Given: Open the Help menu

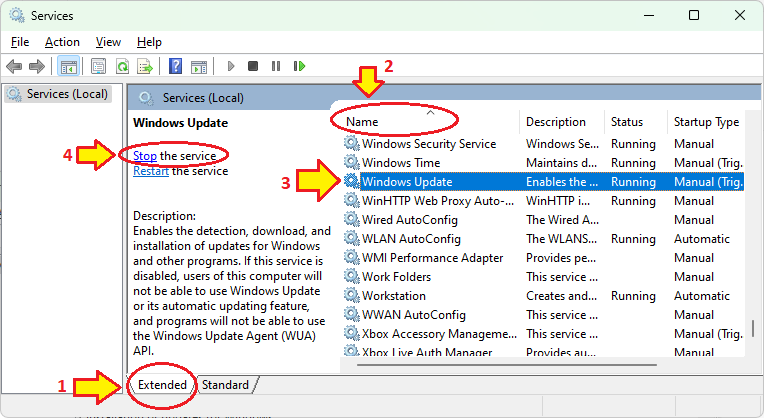Looking at the screenshot, I should pyautogui.click(x=149, y=42).
